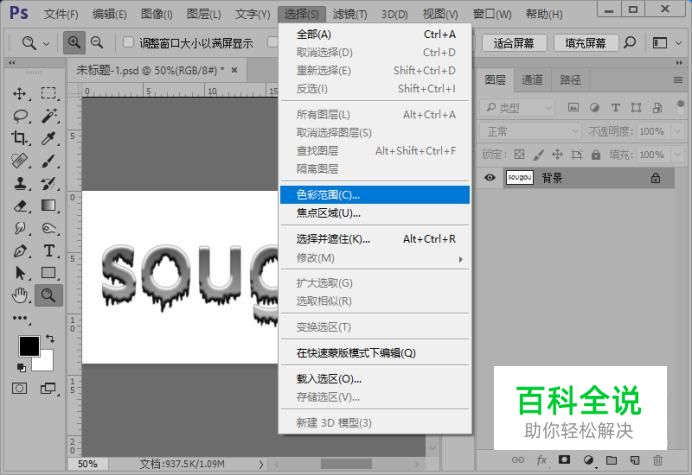Screen dimensions: 692x475
Task: Toggle lock position icon
Action: click(x=557, y=154)
